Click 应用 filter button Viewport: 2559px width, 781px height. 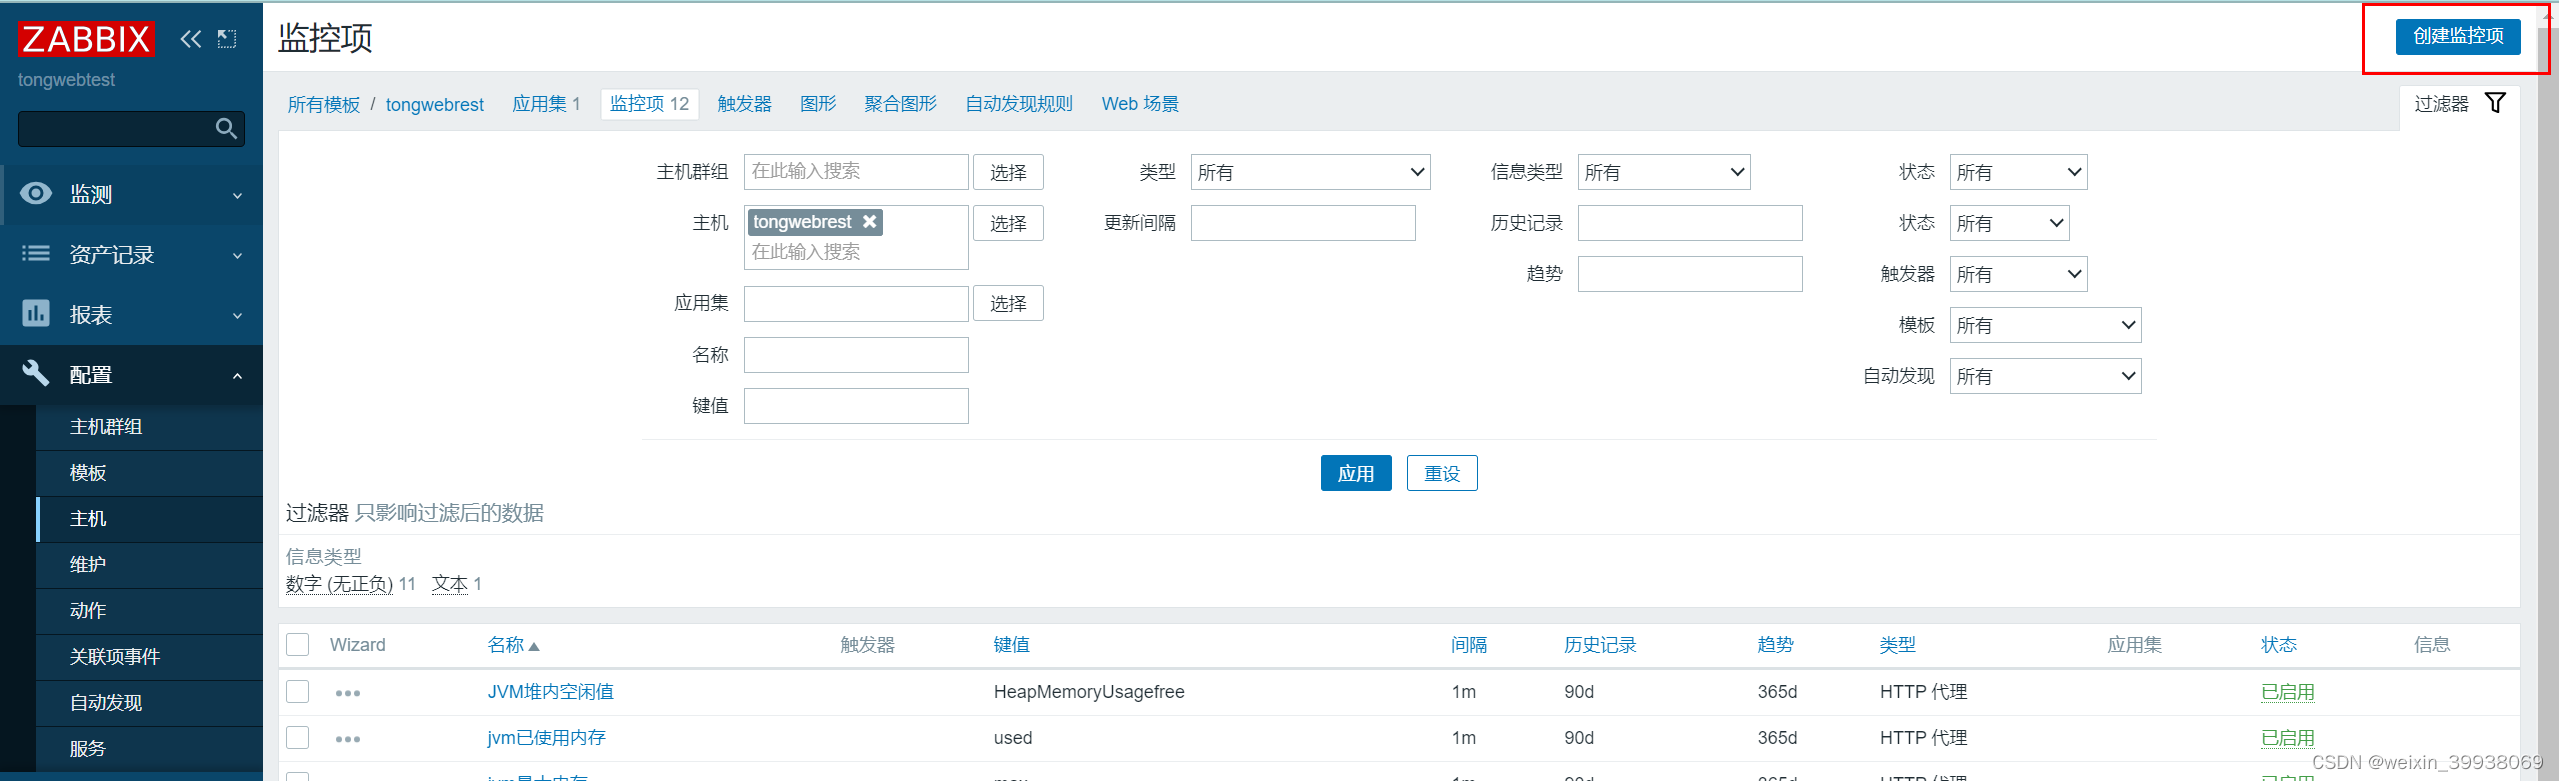click(1356, 473)
